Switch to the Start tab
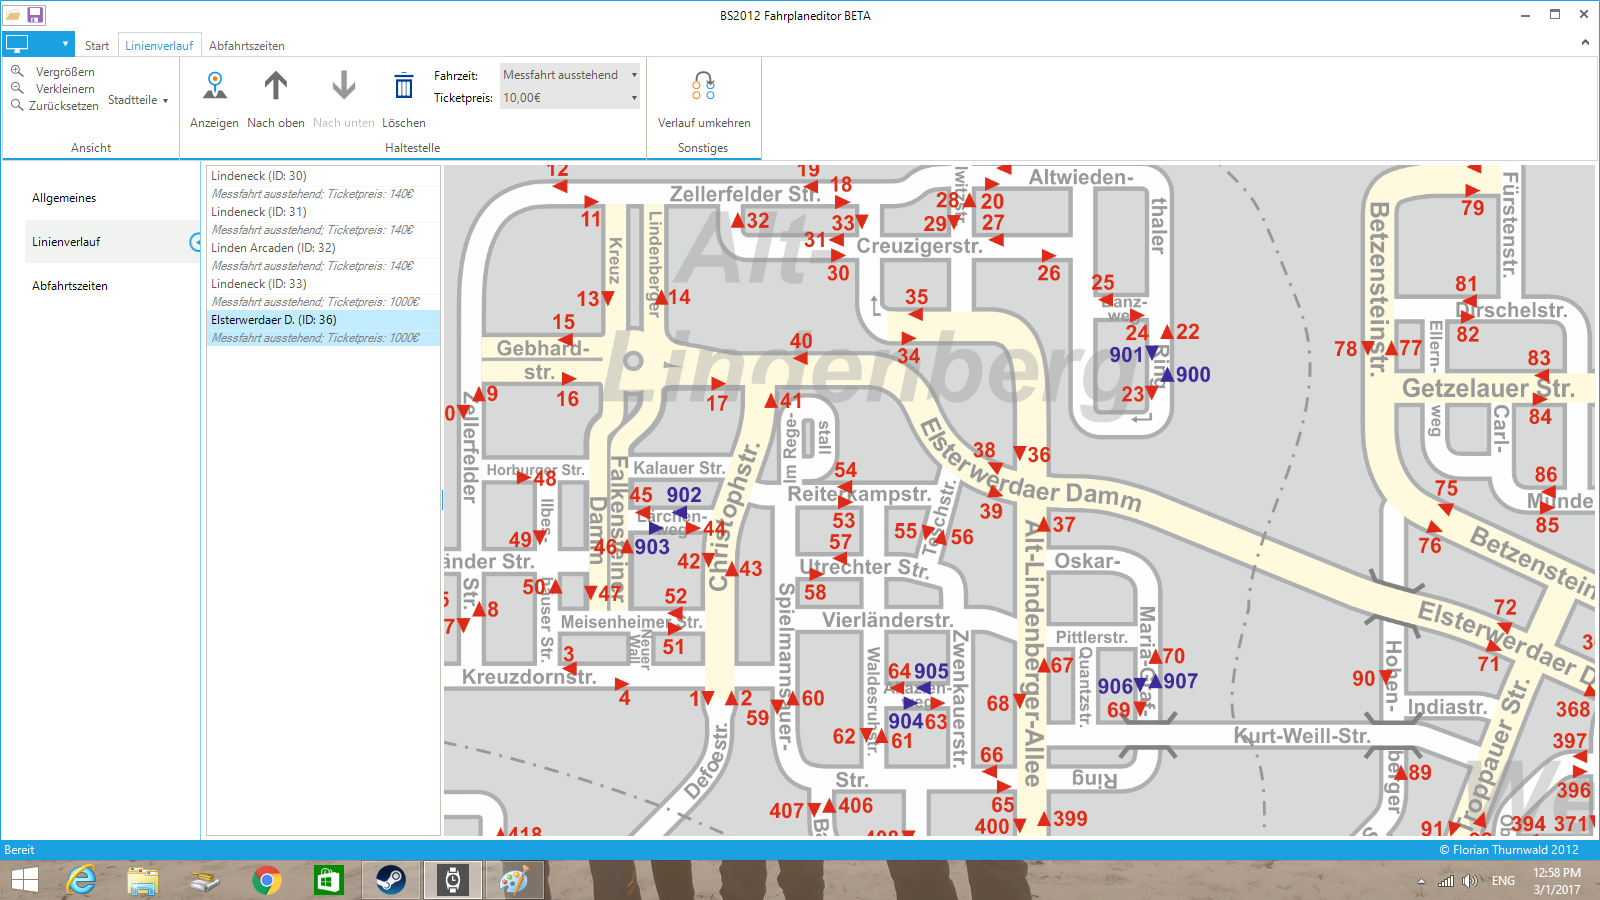1600x900 pixels. [x=97, y=46]
